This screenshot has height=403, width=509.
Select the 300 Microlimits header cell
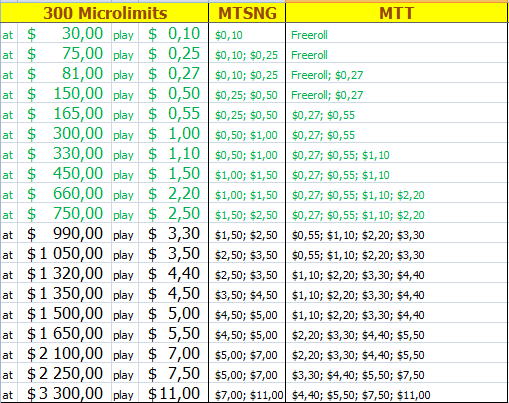click(104, 13)
